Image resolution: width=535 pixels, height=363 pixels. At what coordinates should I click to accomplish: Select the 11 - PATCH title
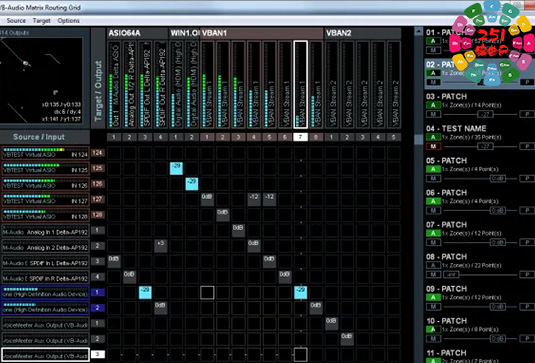[x=447, y=353]
